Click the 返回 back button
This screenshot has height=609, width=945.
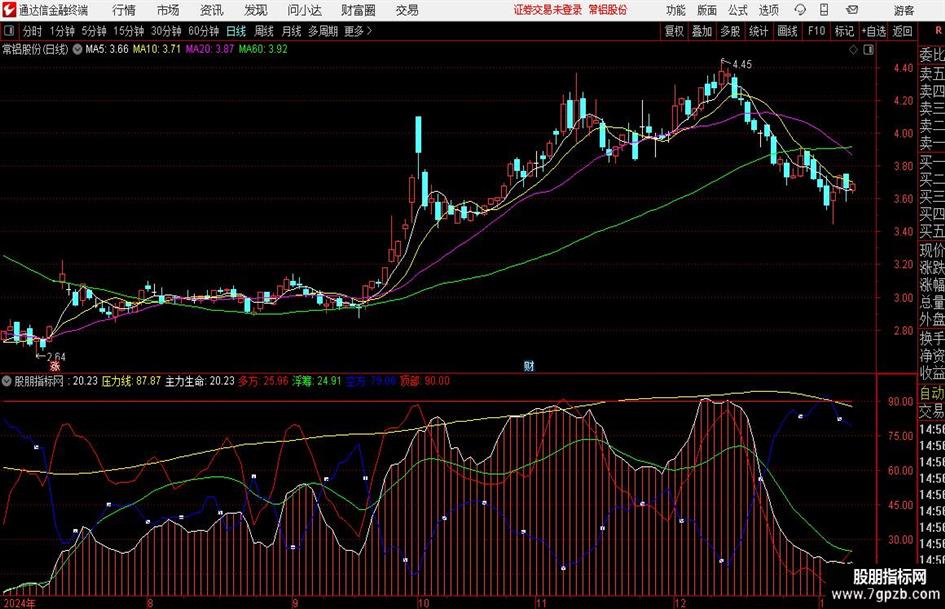pyautogui.click(x=902, y=31)
